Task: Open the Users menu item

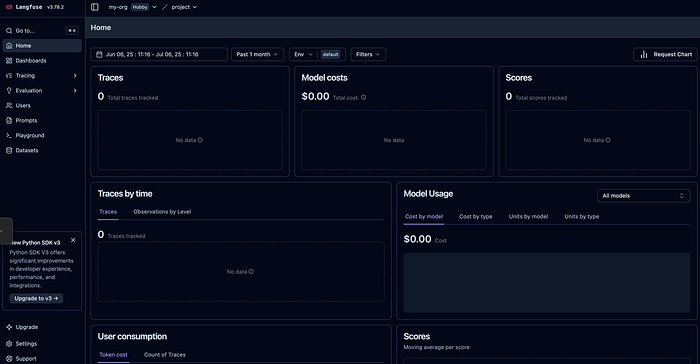Action: pyautogui.click(x=42, y=105)
